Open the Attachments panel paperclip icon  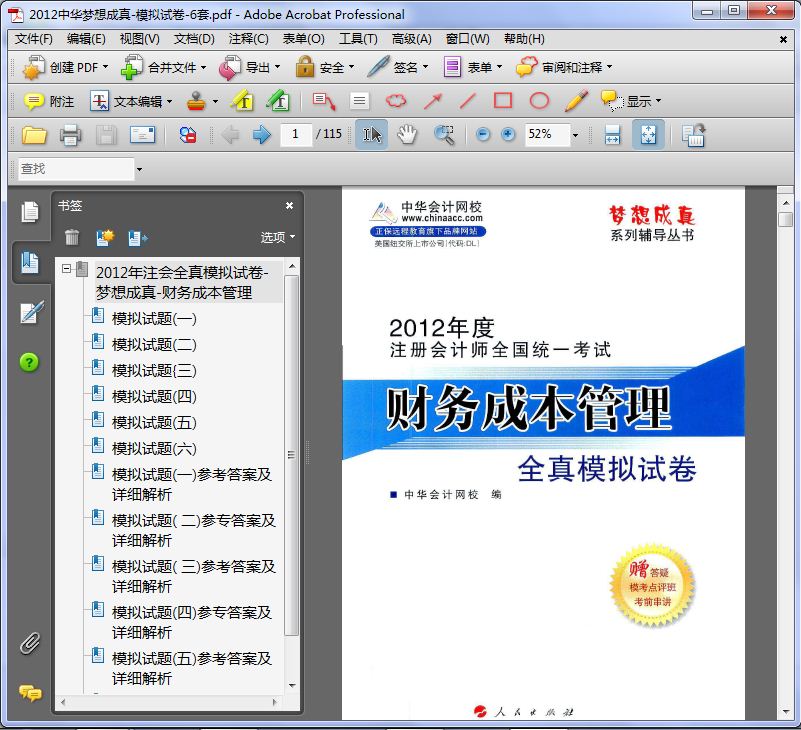[x=30, y=643]
